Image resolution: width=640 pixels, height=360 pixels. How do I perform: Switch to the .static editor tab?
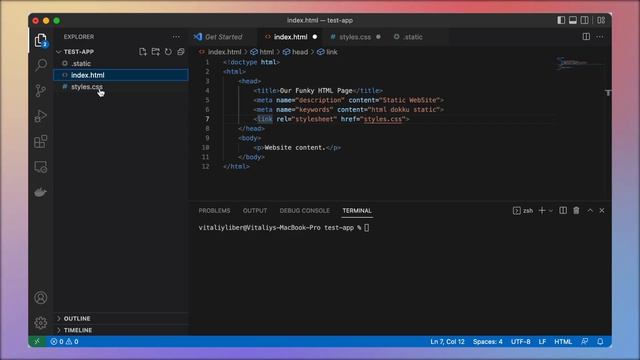[x=413, y=37]
